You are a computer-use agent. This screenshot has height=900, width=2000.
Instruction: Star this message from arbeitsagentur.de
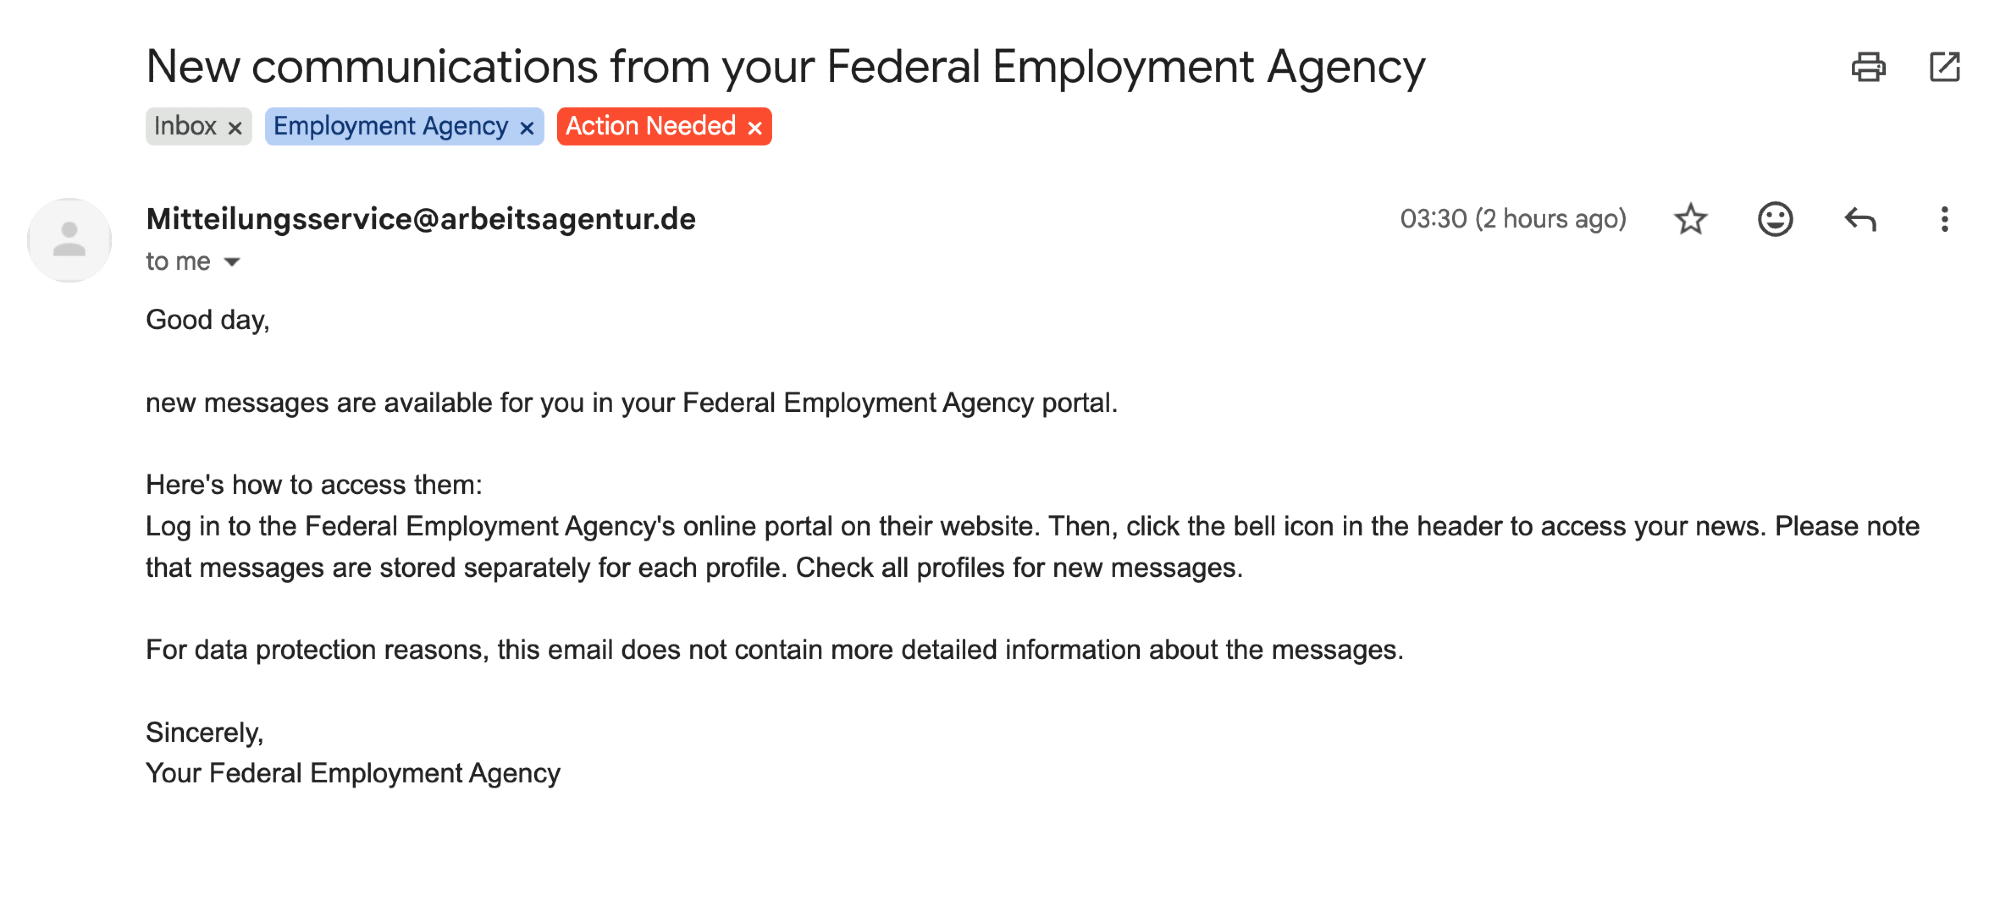[x=1691, y=219]
